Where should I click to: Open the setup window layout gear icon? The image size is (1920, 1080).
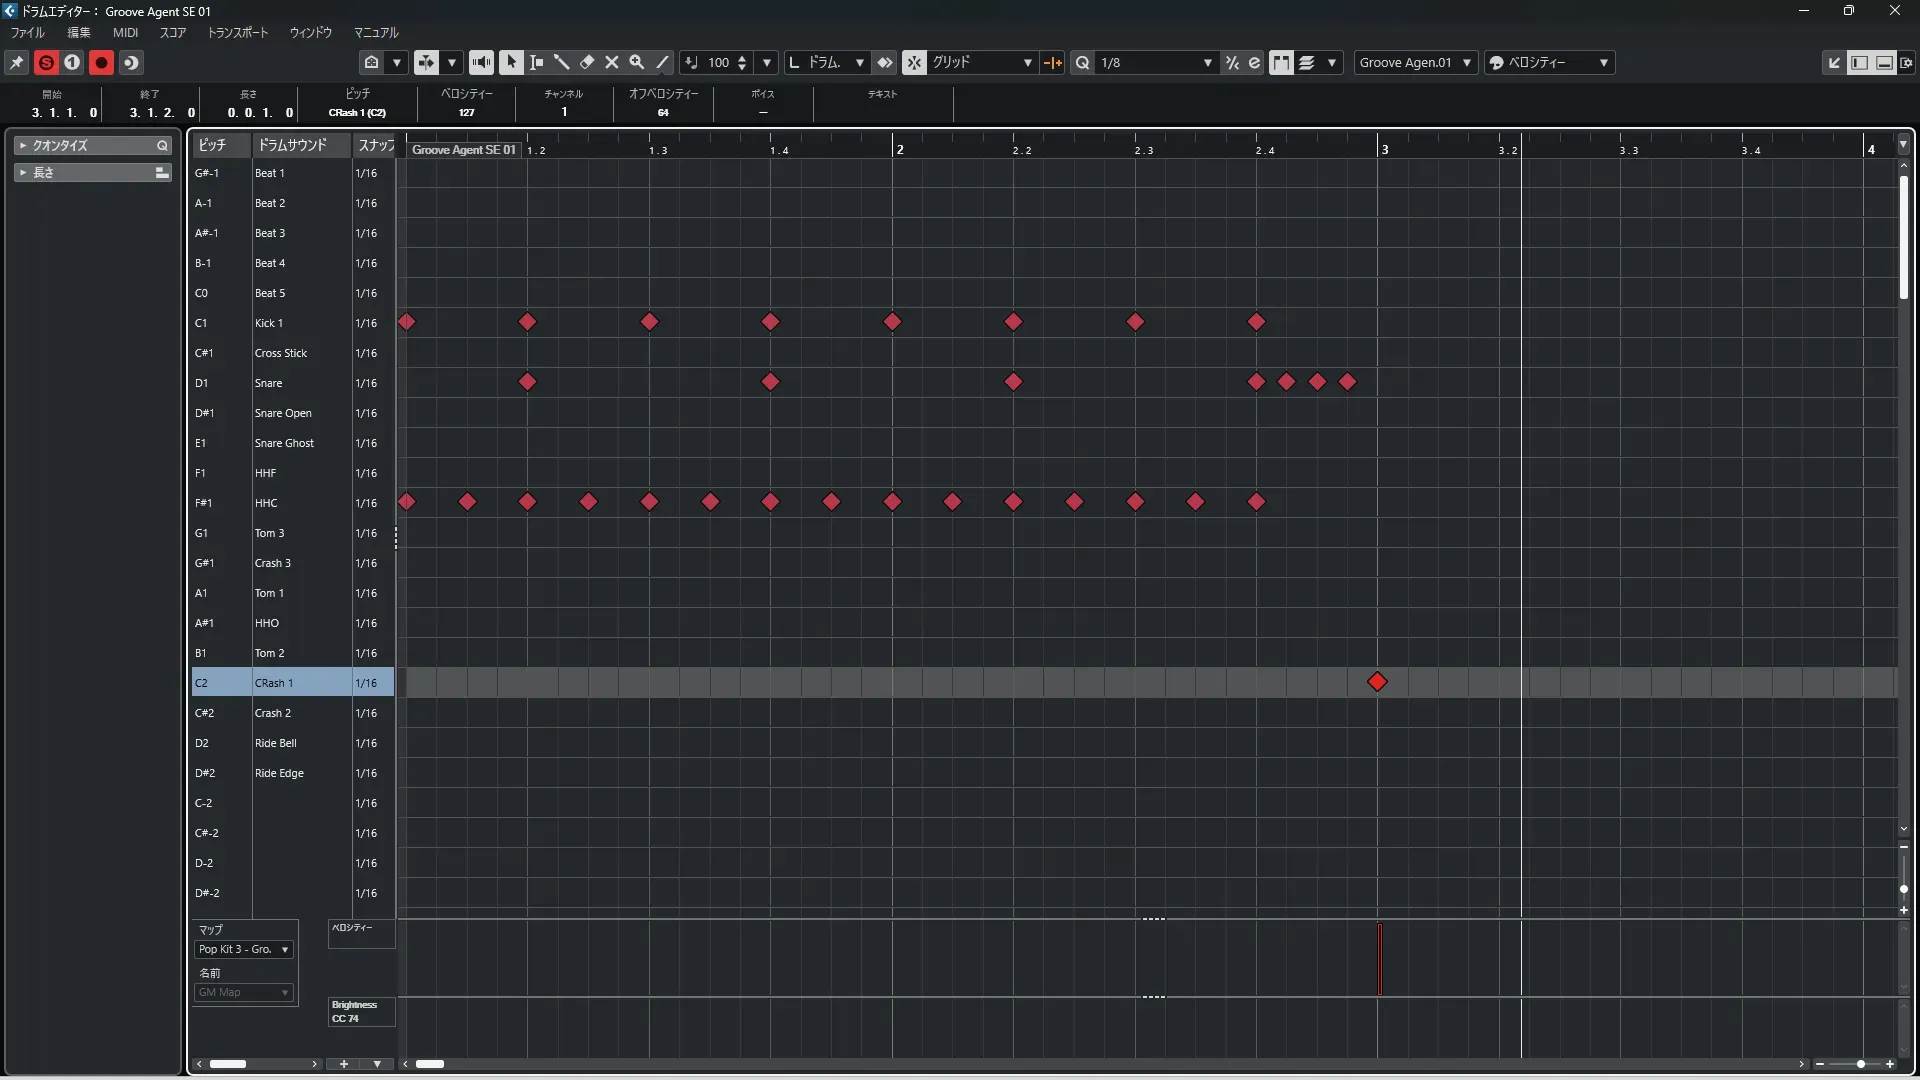click(1906, 62)
